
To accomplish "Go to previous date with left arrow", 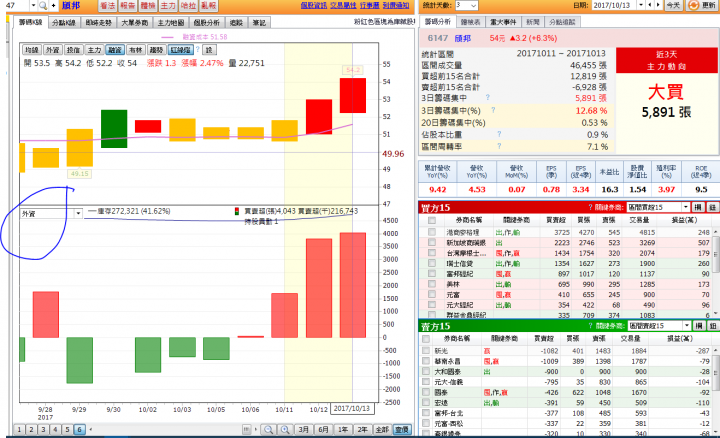I will coord(649,5).
